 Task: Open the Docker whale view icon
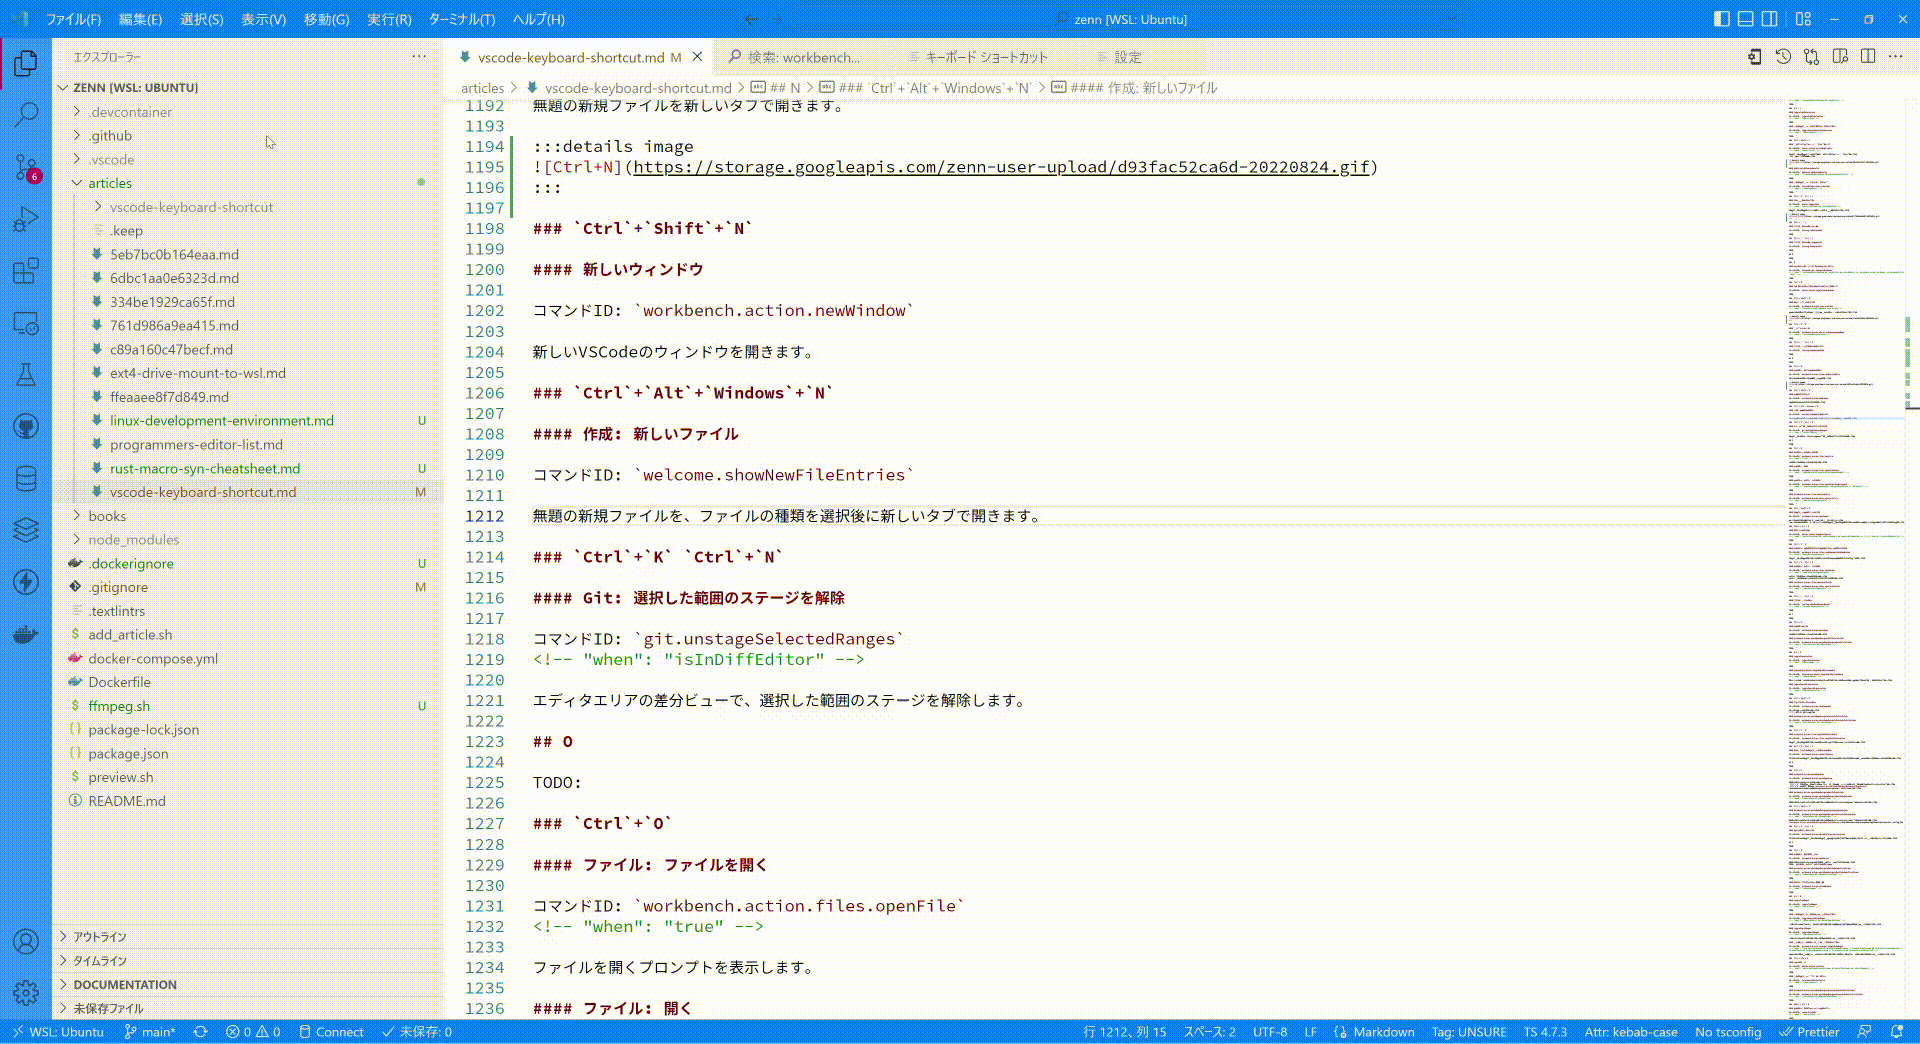tap(26, 634)
